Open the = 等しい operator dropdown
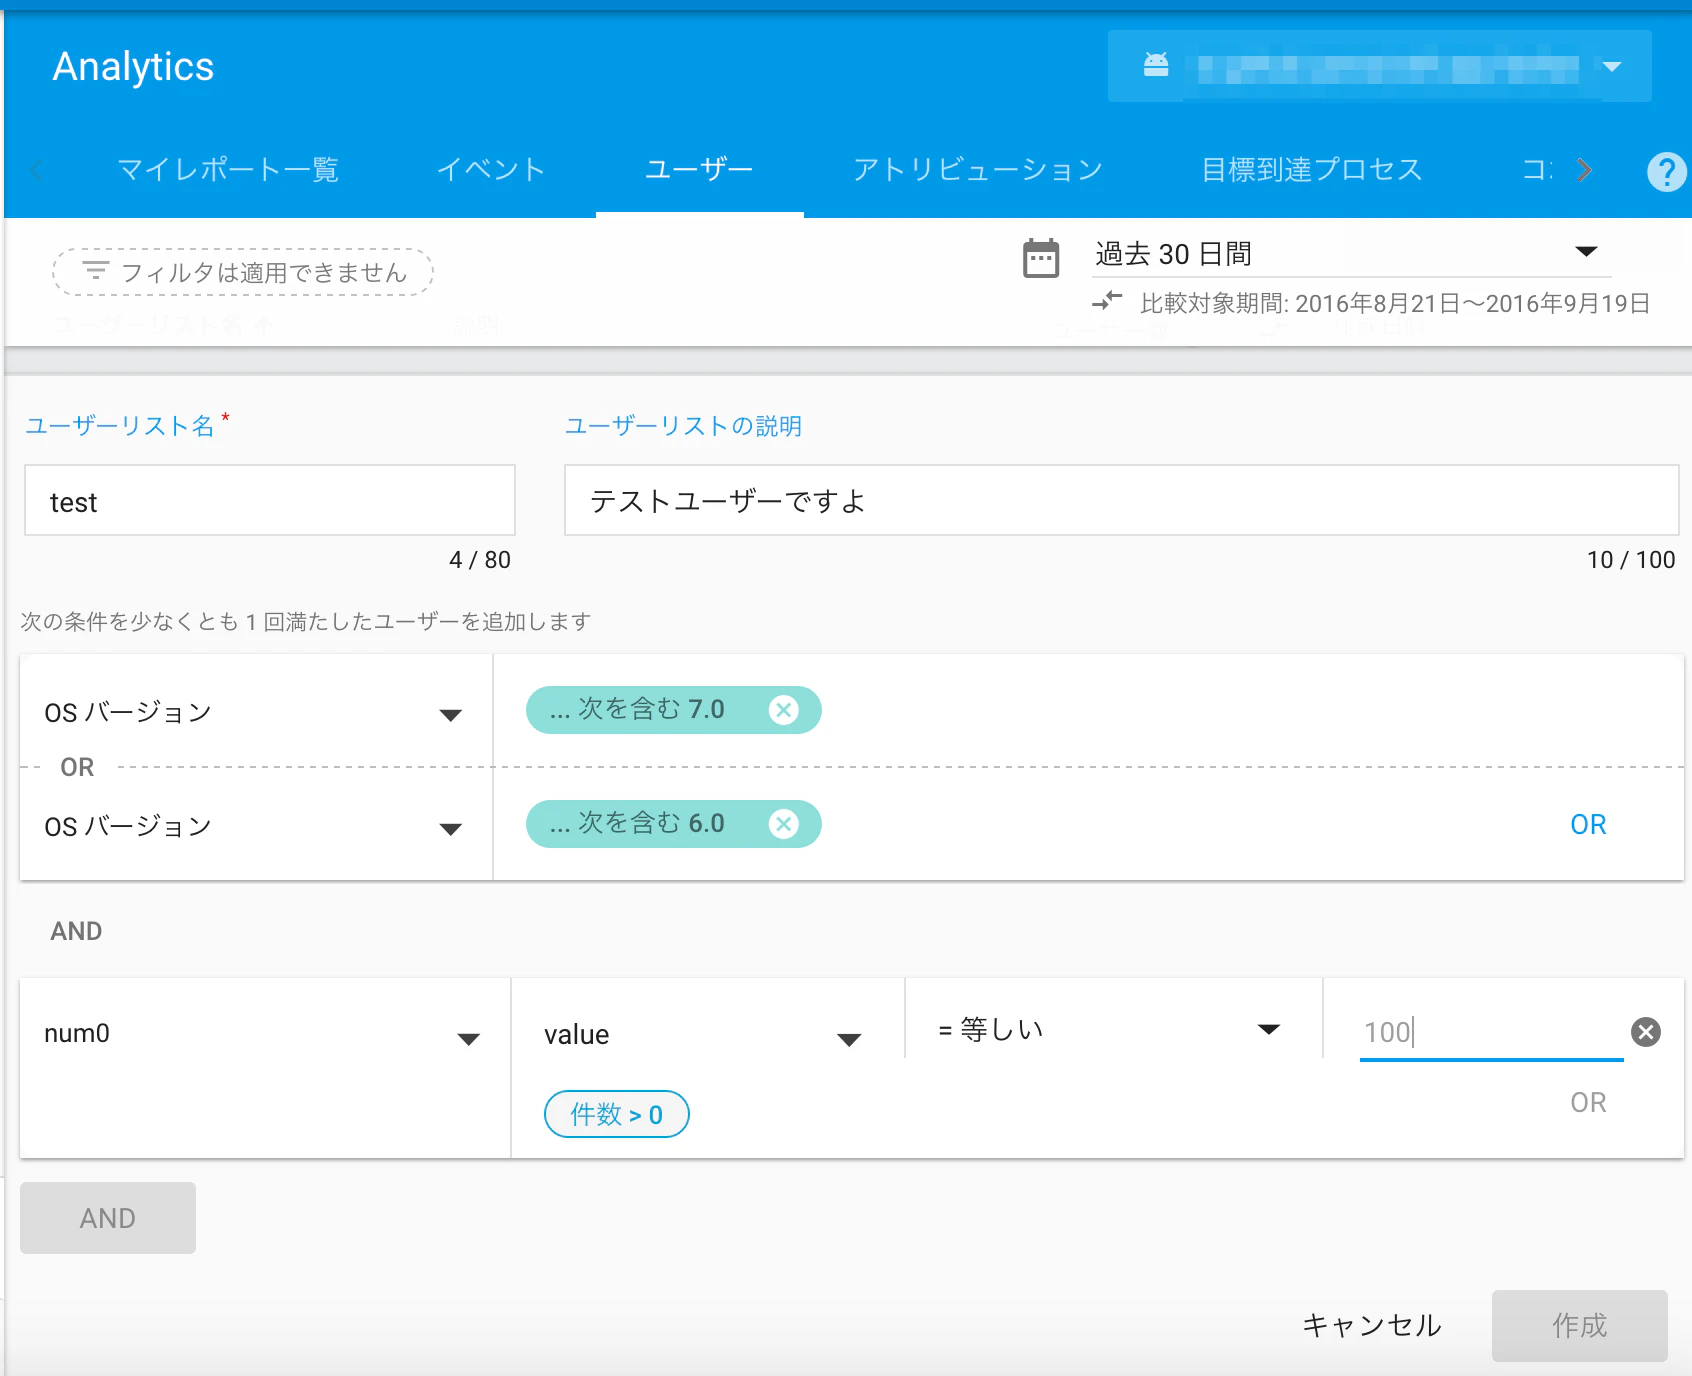The image size is (1692, 1376). pyautogui.click(x=1110, y=1030)
